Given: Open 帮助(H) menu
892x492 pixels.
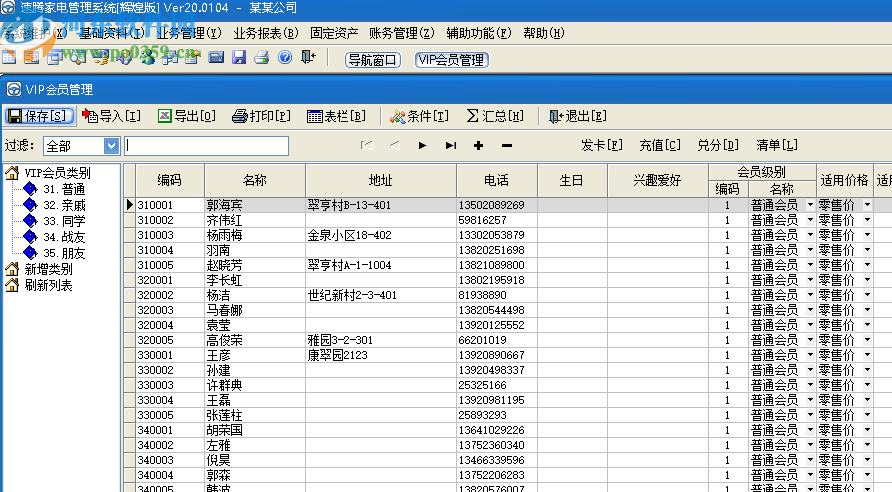Looking at the screenshot, I should click(x=544, y=34).
